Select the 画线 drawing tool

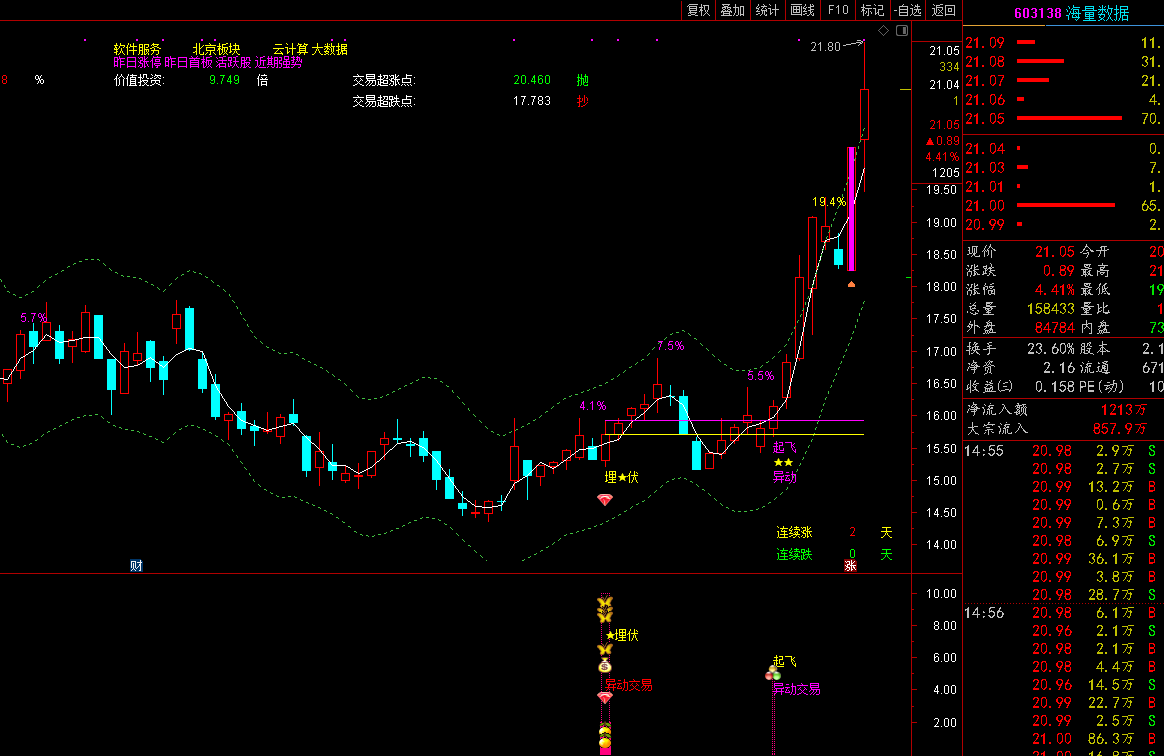coord(802,10)
